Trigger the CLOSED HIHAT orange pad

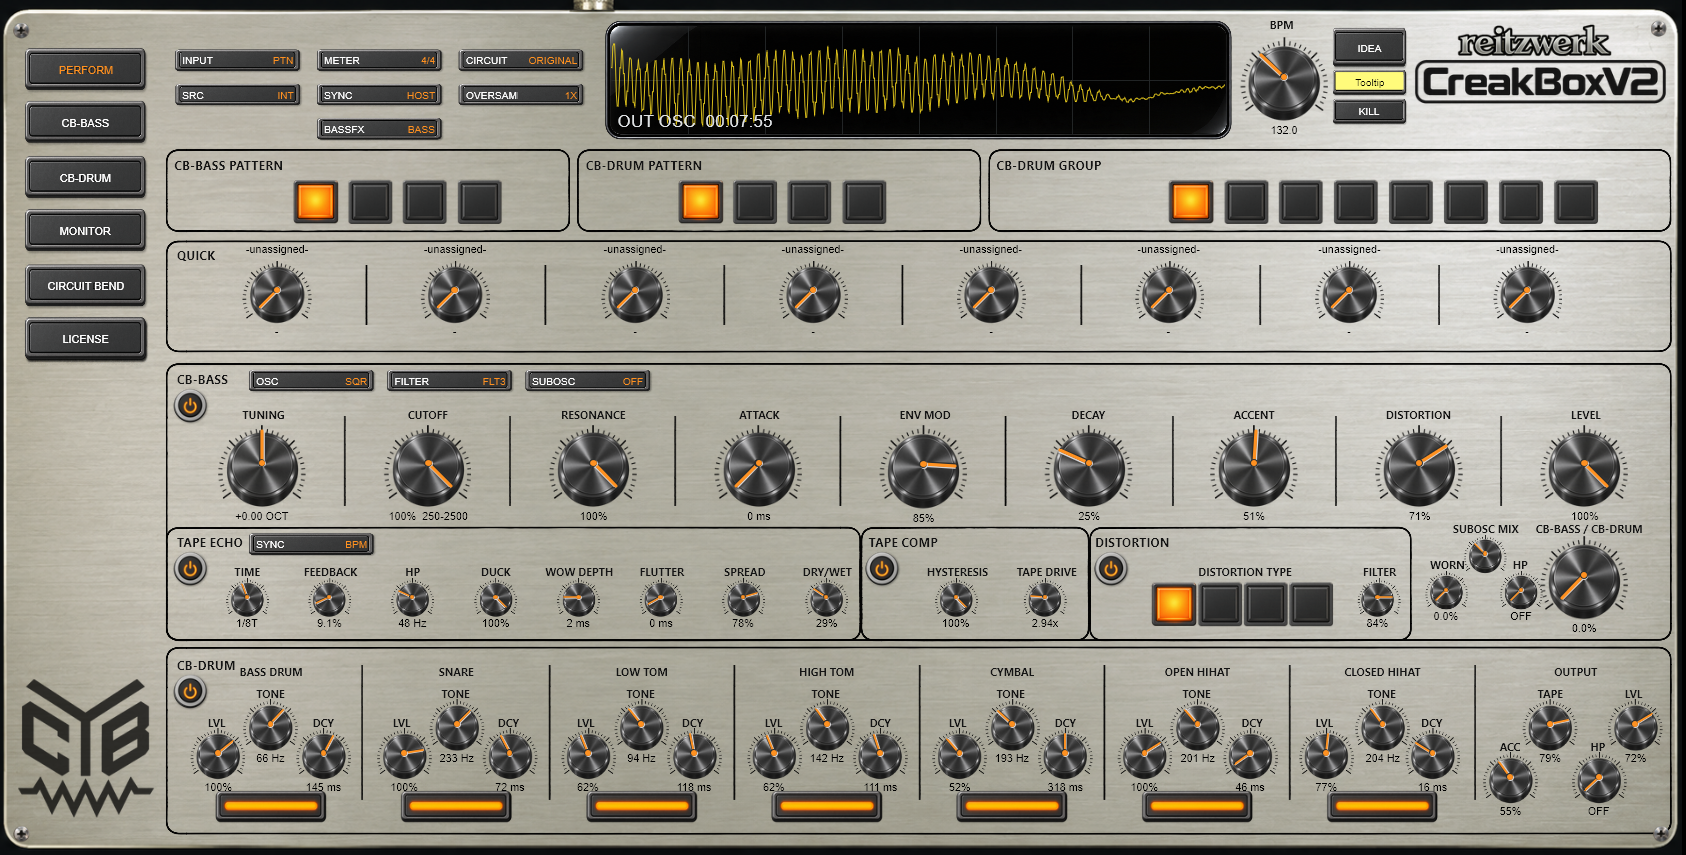click(1381, 806)
